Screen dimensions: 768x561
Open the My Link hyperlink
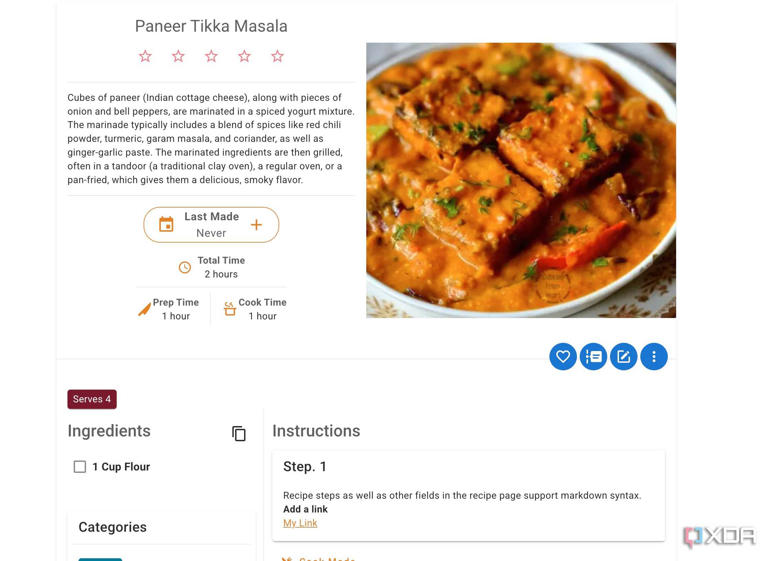pos(300,523)
